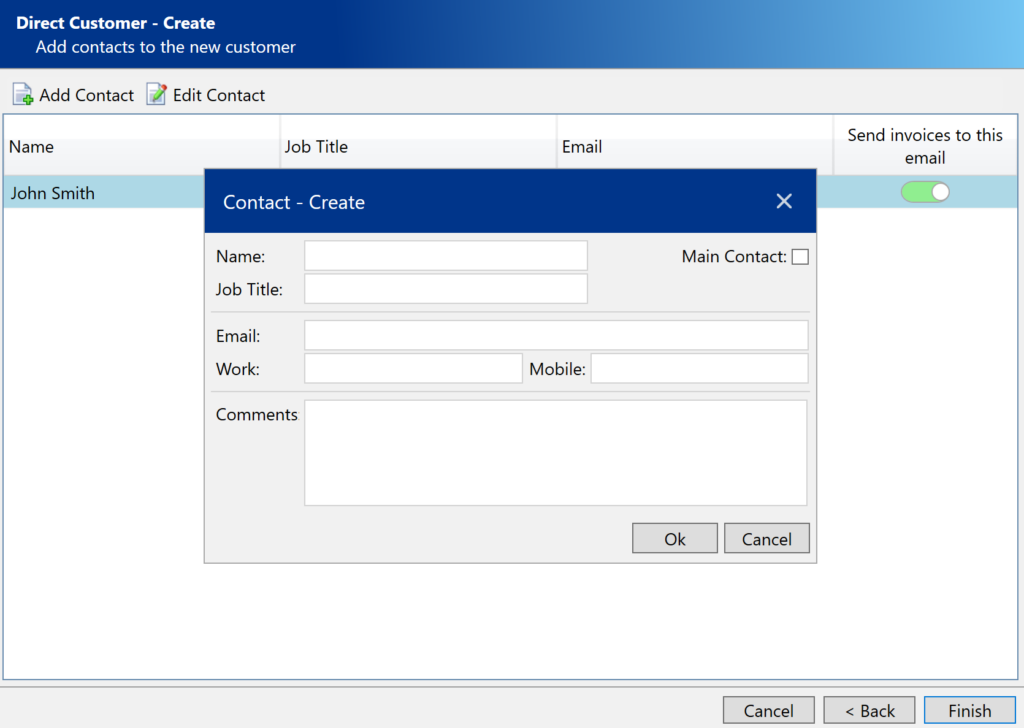This screenshot has width=1024, height=728.
Task: Sort by the Name column header
Action: pos(140,146)
